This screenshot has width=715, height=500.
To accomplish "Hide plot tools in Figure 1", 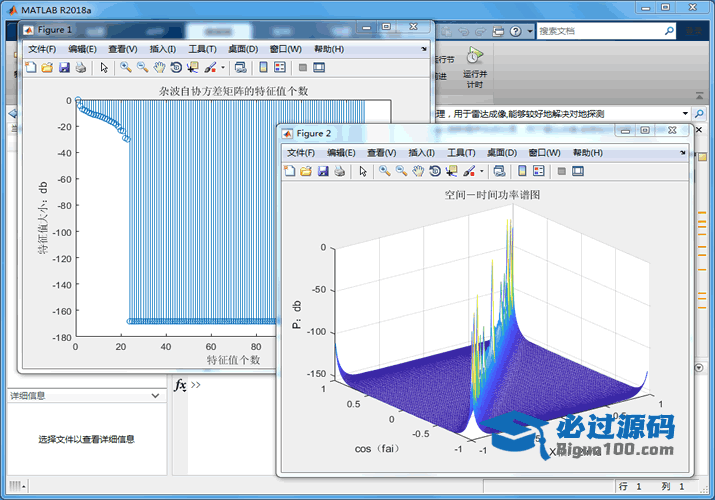I will pyautogui.click(x=302, y=67).
